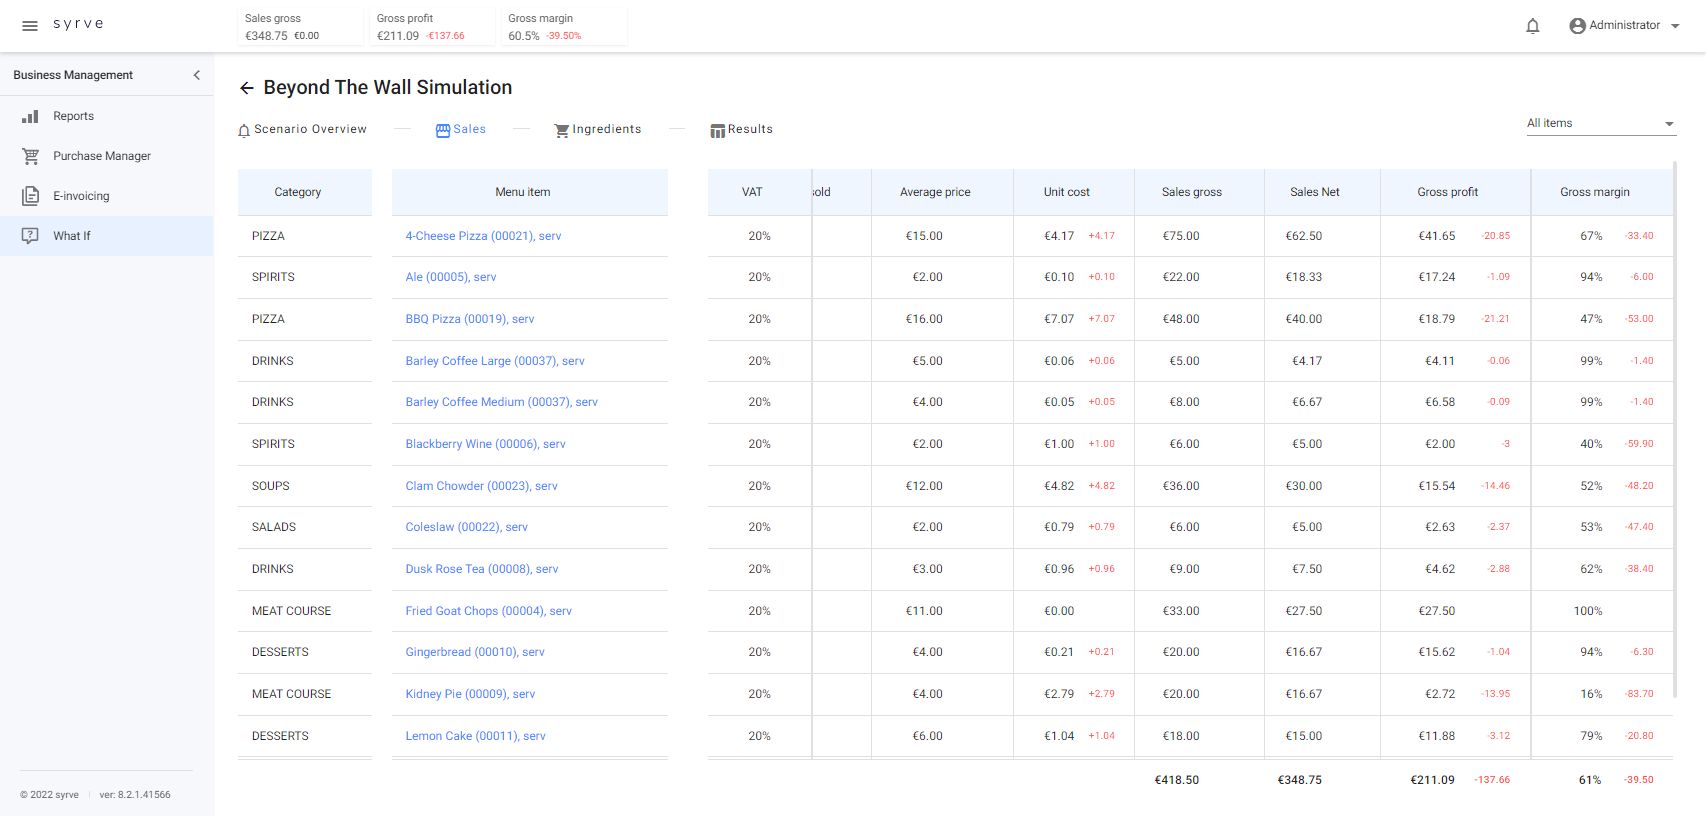Click the Reports bar chart icon
The width and height of the screenshot is (1706, 816).
coord(31,116)
